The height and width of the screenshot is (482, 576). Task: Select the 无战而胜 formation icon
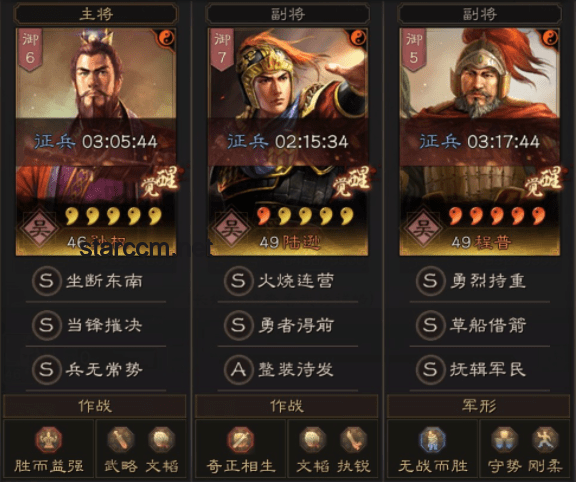(432, 439)
